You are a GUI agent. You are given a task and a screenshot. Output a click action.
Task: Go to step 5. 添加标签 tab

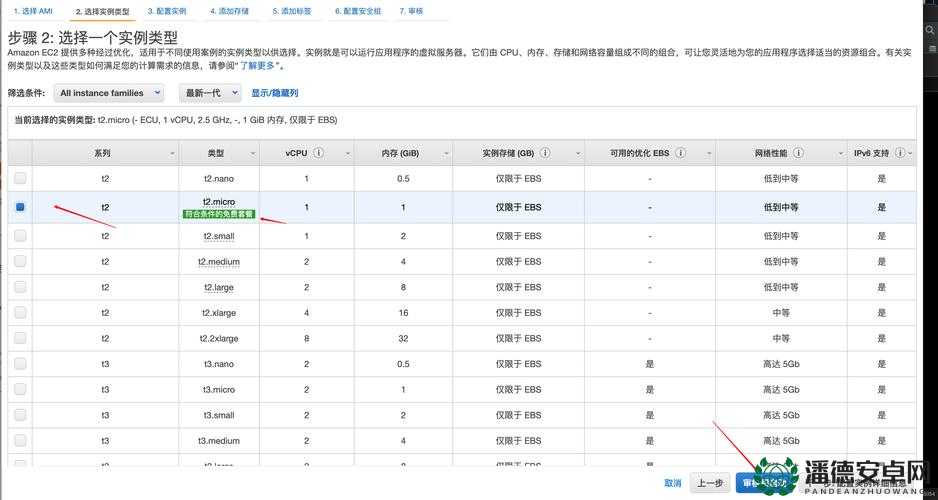click(x=292, y=11)
